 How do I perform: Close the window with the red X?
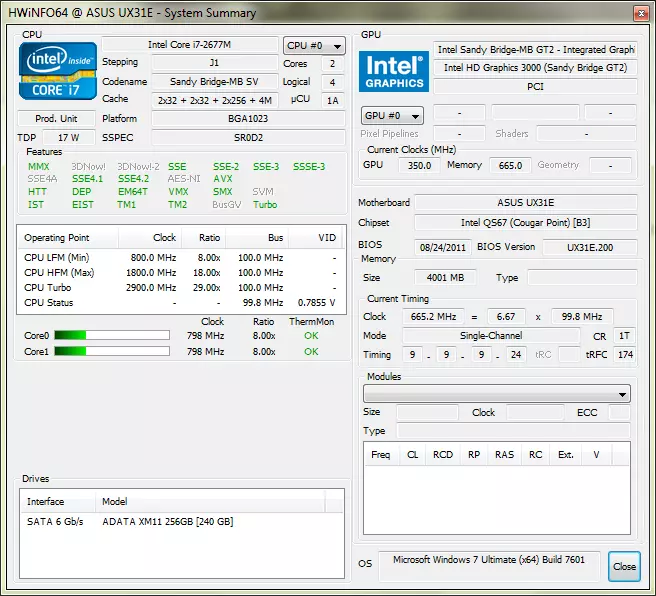641,13
